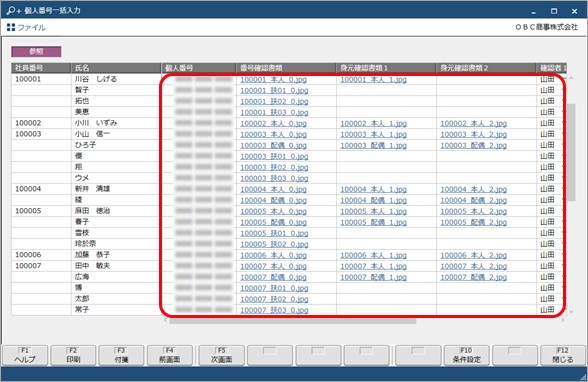Image resolution: width=588 pixels, height=382 pixels.
Task: Select the F3 付箋 function button
Action: pos(121,355)
